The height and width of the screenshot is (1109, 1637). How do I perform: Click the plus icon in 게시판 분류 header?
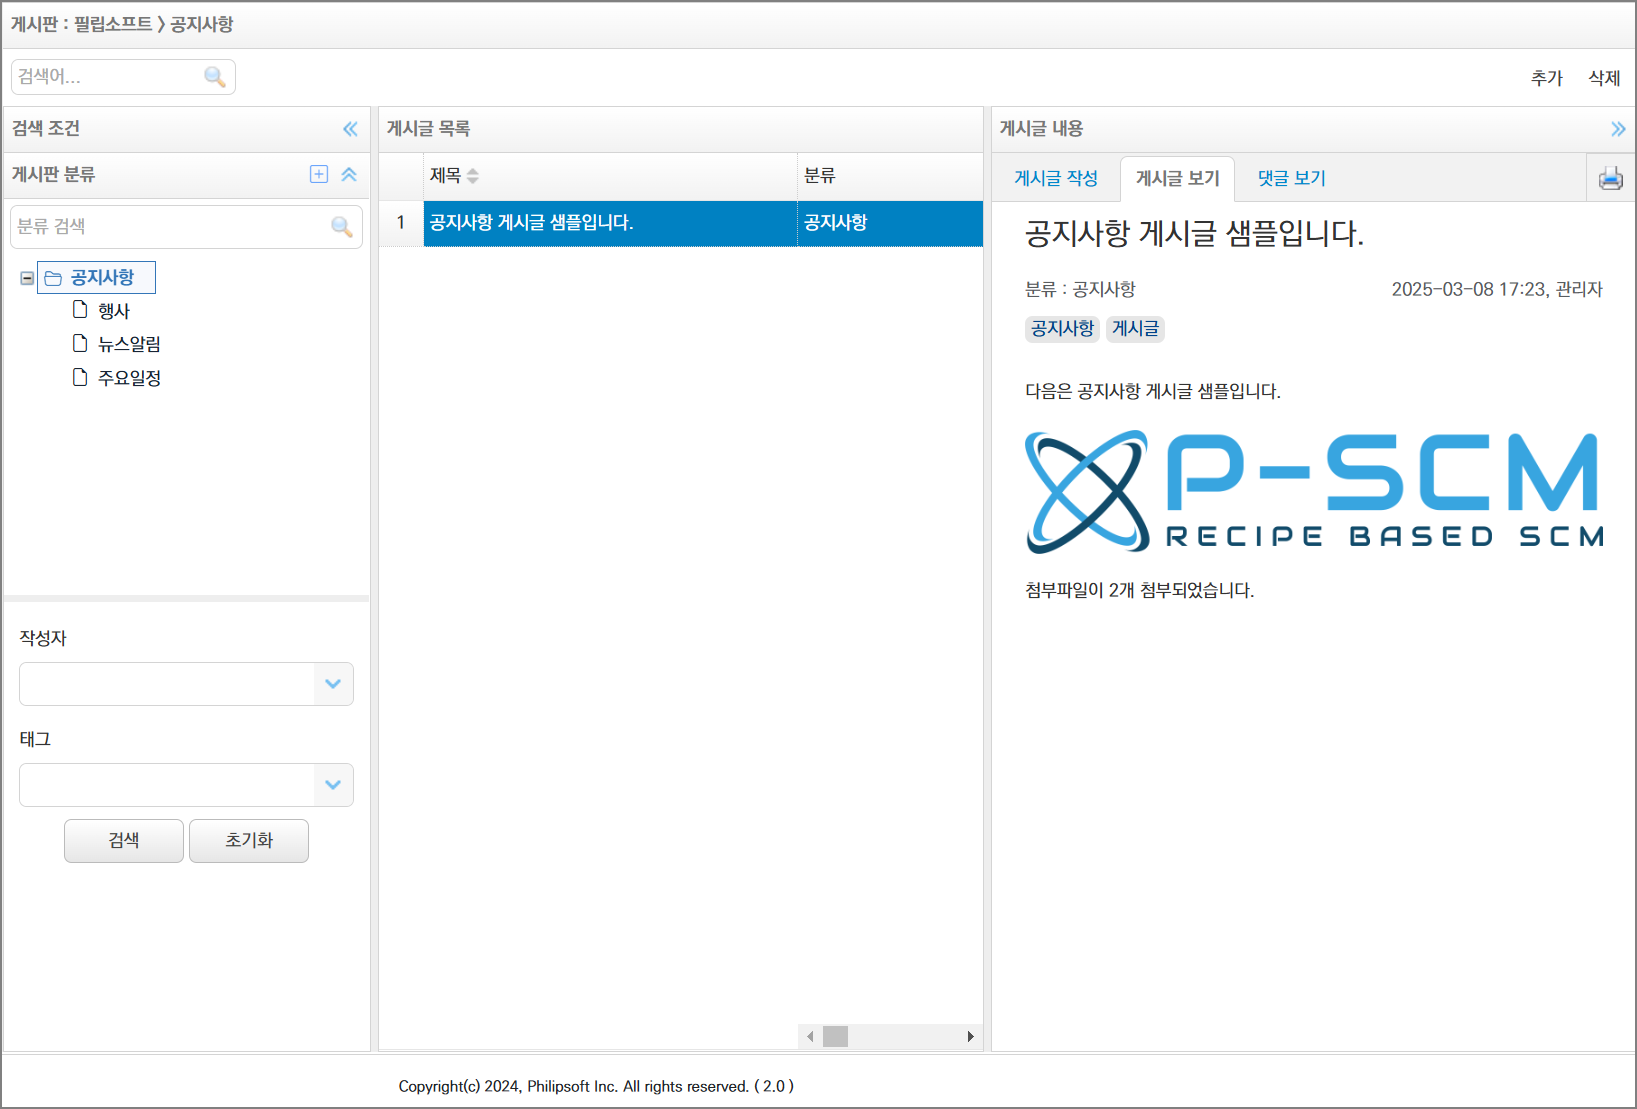click(319, 174)
